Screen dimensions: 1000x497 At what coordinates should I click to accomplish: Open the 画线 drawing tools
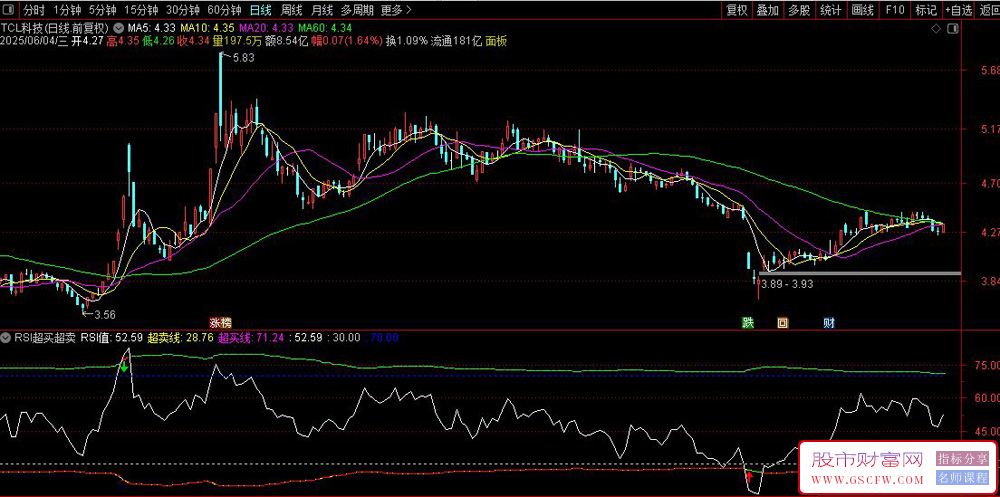(862, 10)
